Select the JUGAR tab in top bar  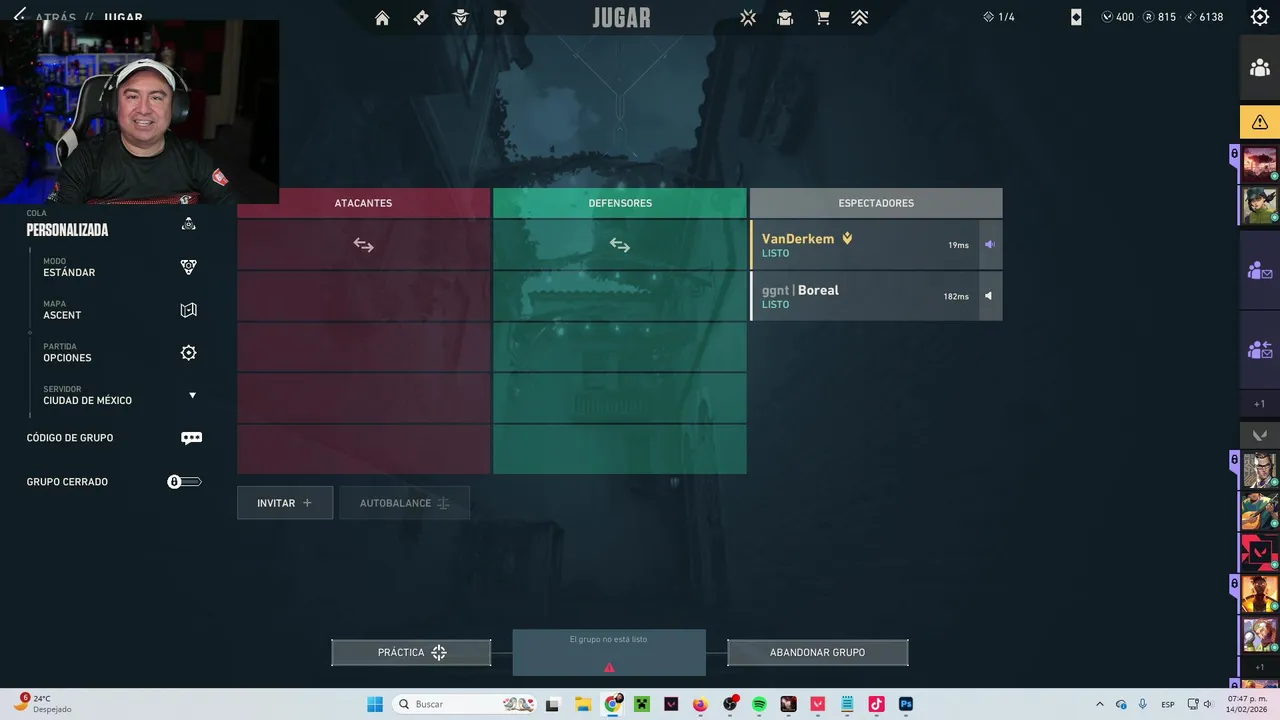(621, 18)
